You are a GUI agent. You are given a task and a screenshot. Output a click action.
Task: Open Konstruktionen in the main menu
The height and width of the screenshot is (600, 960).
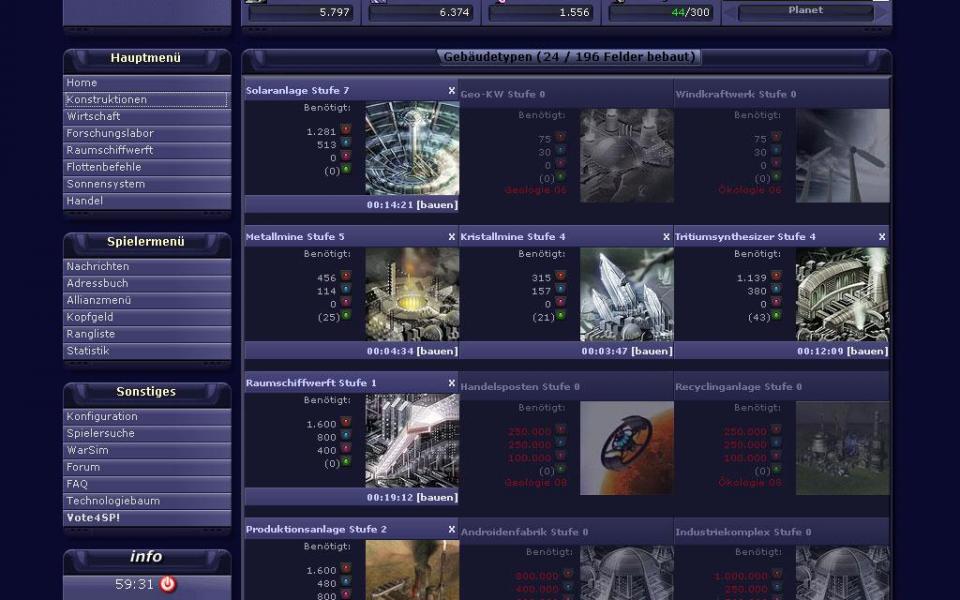(147, 100)
